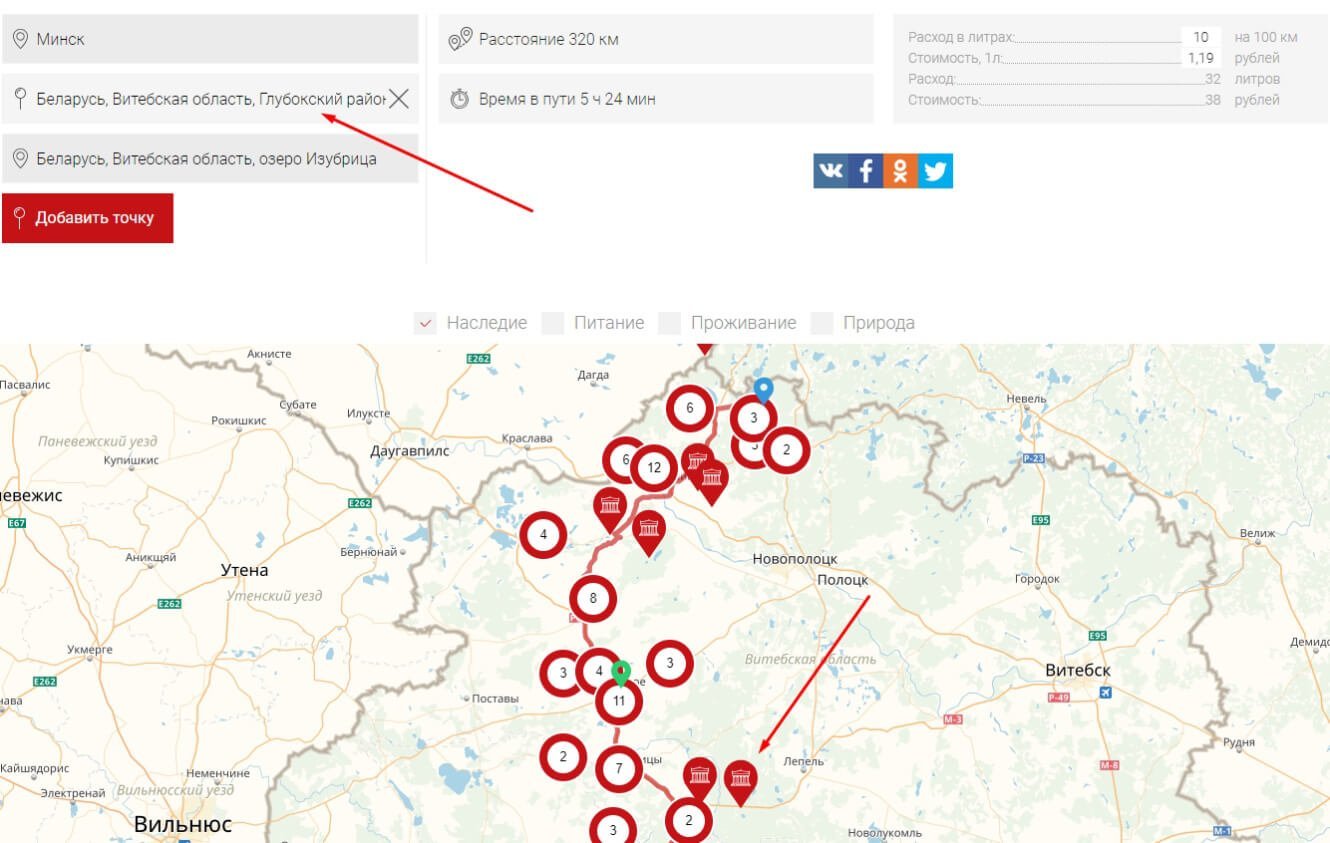Open map cluster marker numbered 11

619,701
